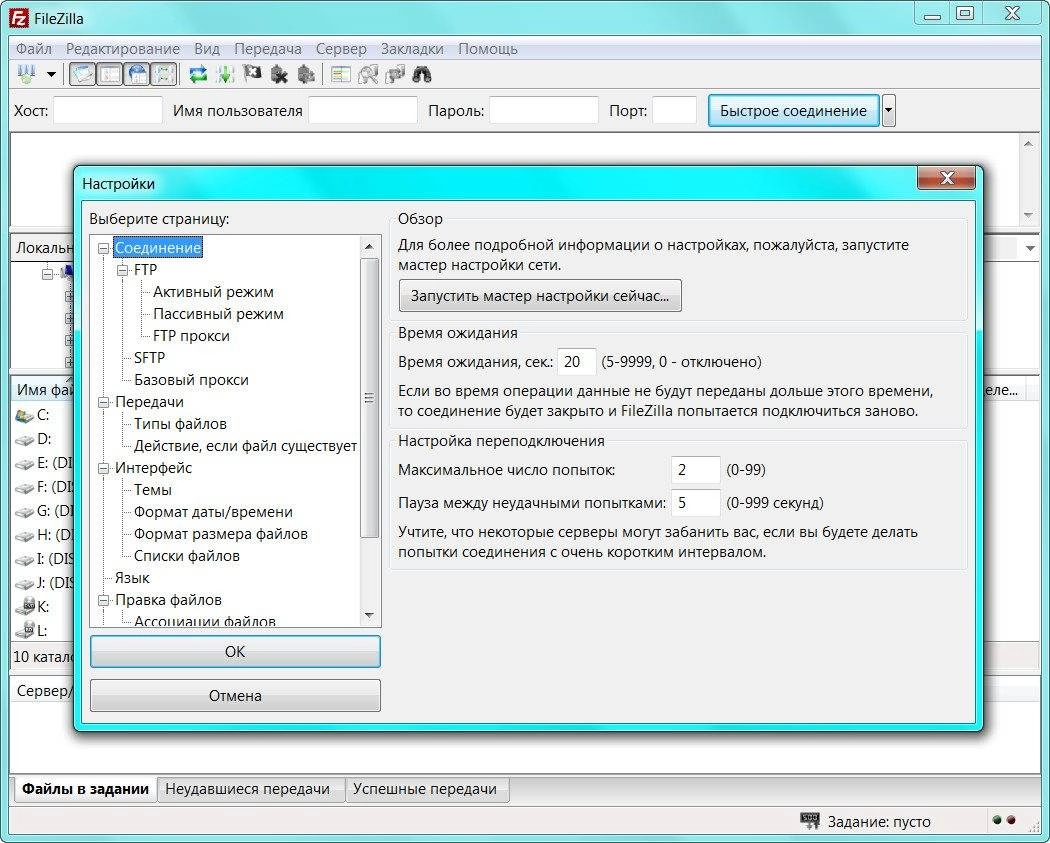
Task: Click the queue icon in status bar
Action: click(x=810, y=820)
